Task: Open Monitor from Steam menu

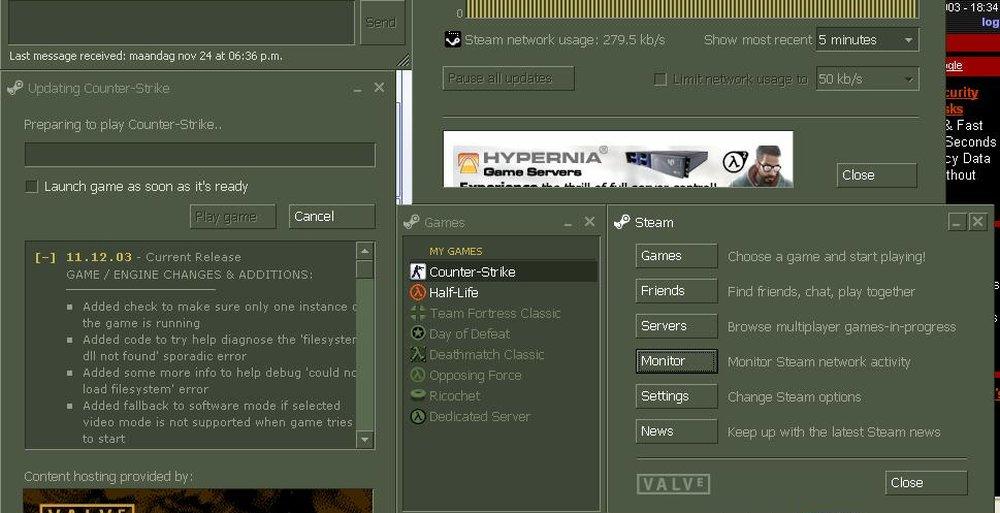Action: click(x=677, y=361)
